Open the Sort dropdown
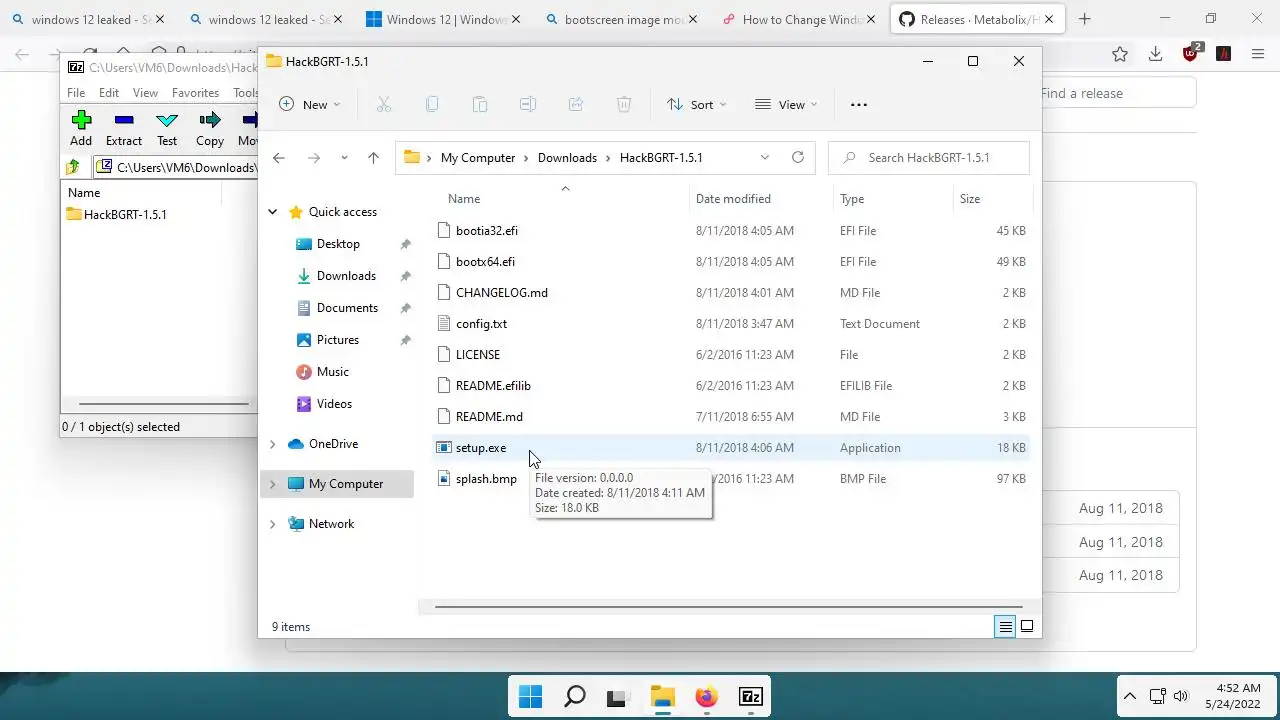Screen dimensions: 1280x720 [x=697, y=104]
